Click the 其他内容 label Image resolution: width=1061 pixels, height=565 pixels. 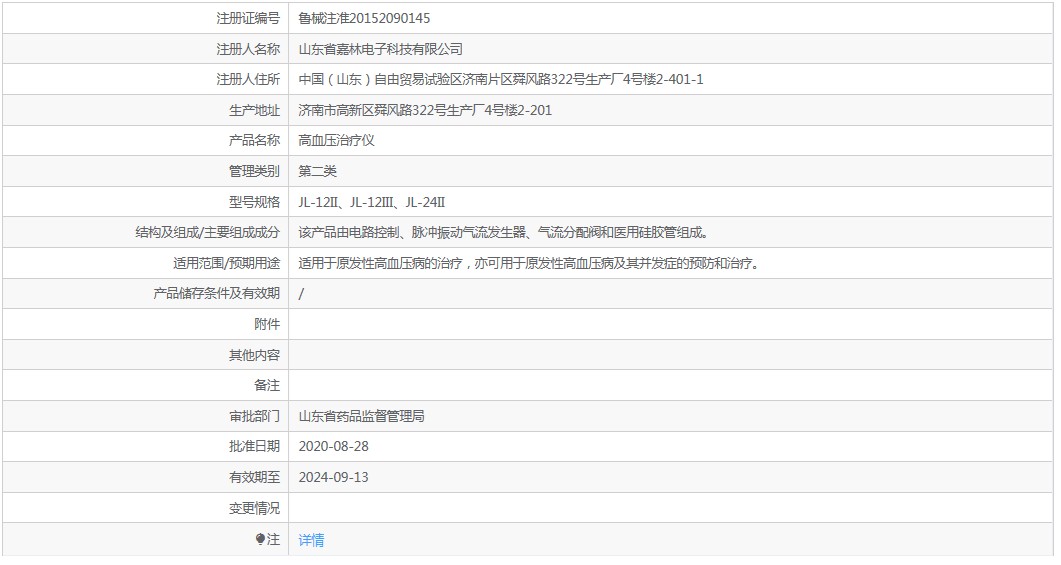coord(254,355)
